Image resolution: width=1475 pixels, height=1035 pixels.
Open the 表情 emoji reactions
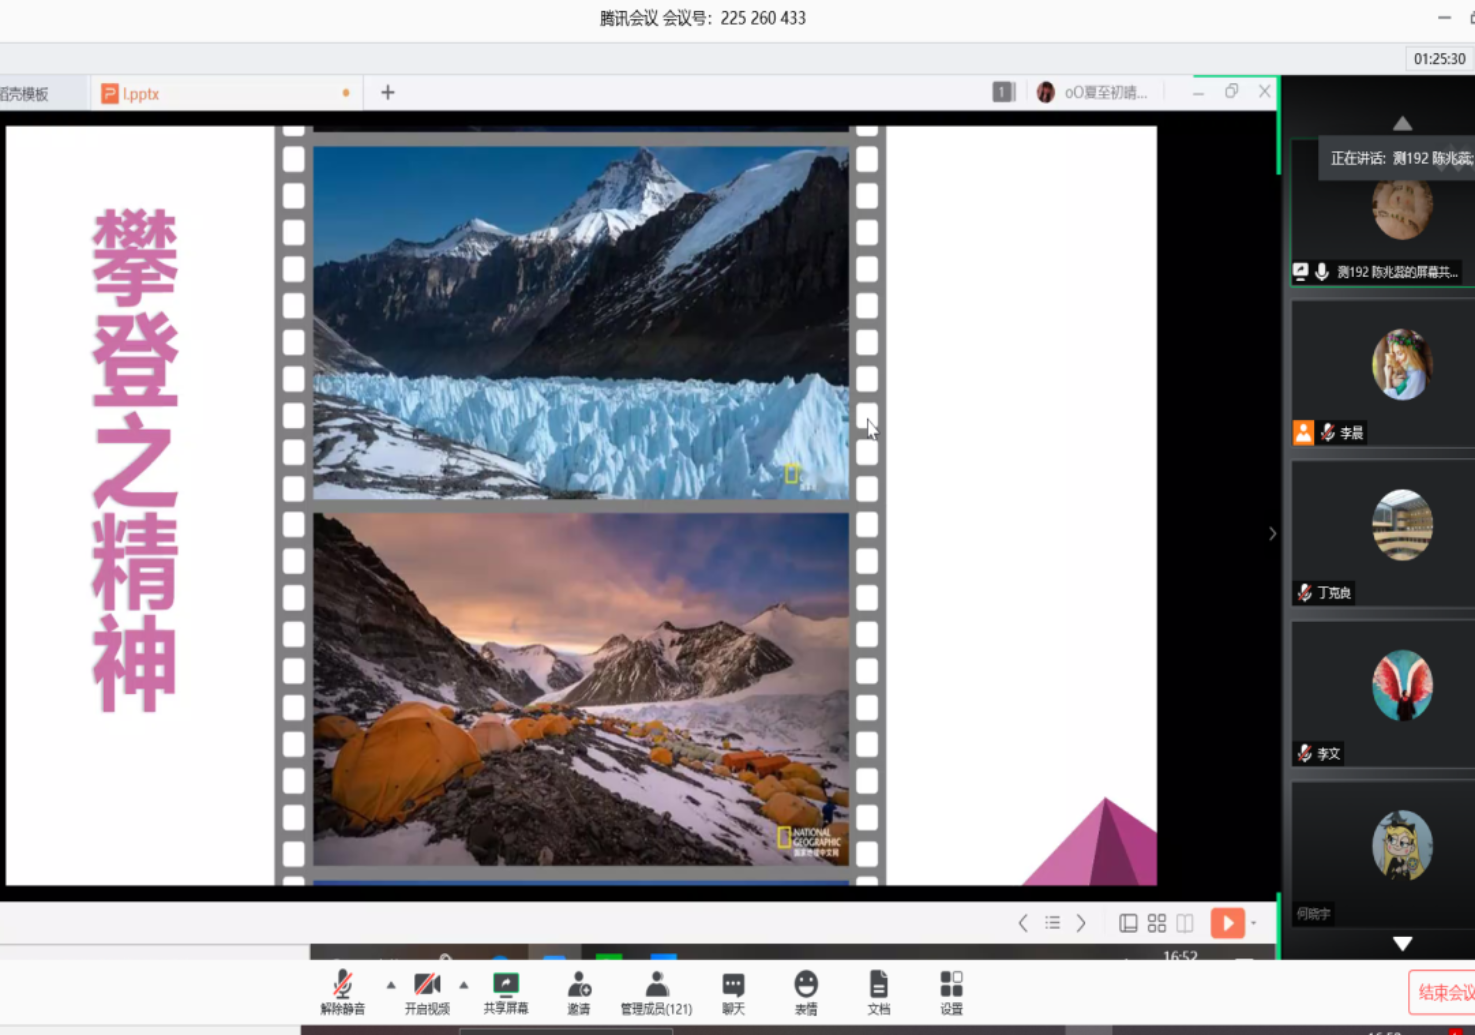(x=806, y=992)
